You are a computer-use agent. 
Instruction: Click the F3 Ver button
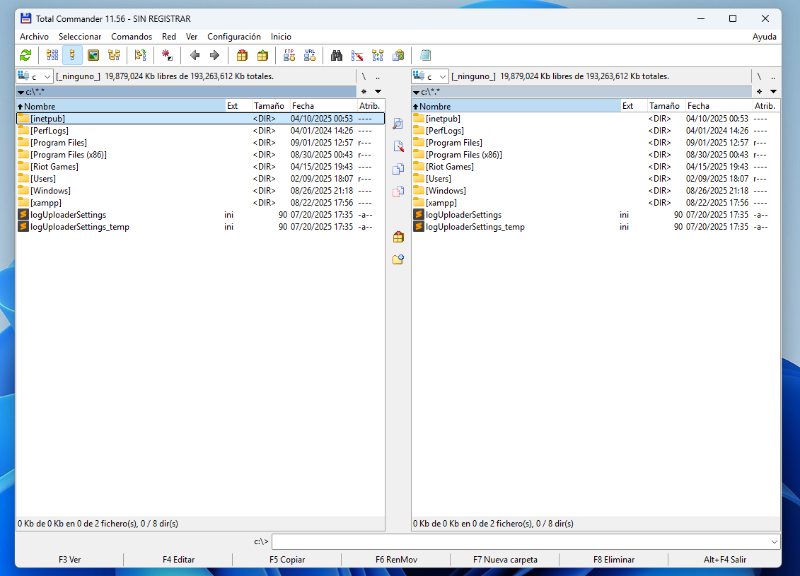point(70,560)
